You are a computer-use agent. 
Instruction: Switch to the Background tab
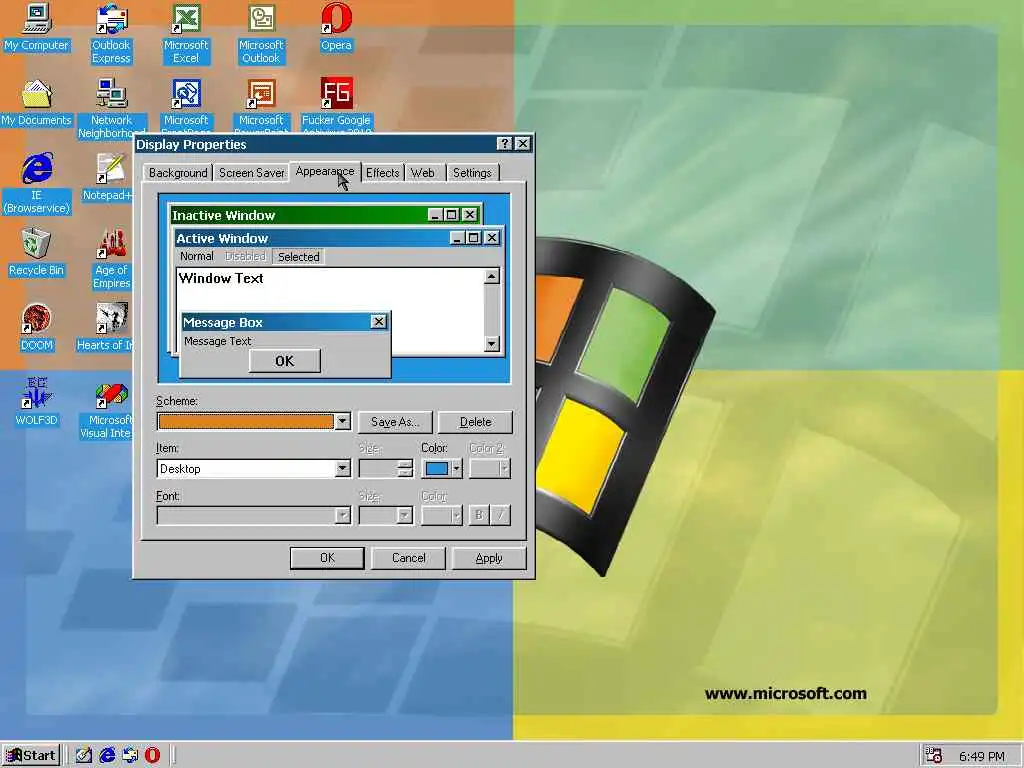pyautogui.click(x=178, y=172)
